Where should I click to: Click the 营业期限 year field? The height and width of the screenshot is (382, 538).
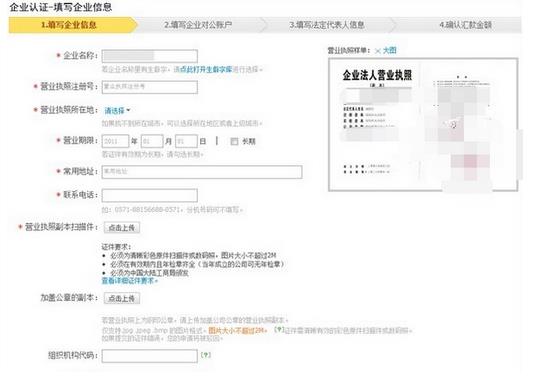tap(115, 141)
